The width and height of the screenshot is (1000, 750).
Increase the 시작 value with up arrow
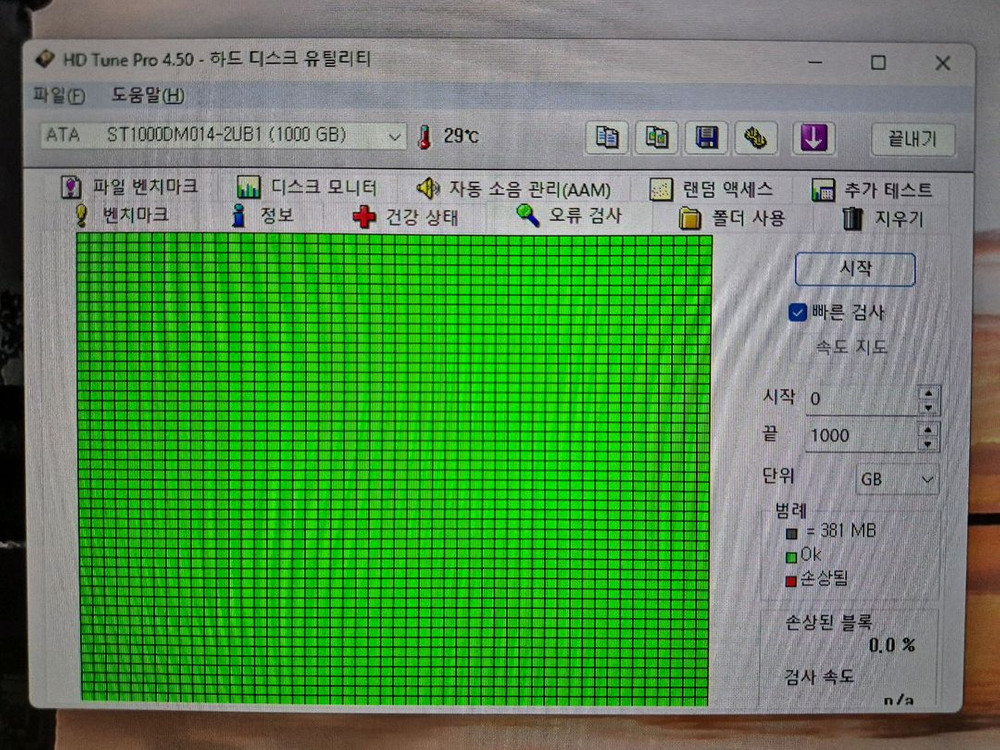coord(928,393)
